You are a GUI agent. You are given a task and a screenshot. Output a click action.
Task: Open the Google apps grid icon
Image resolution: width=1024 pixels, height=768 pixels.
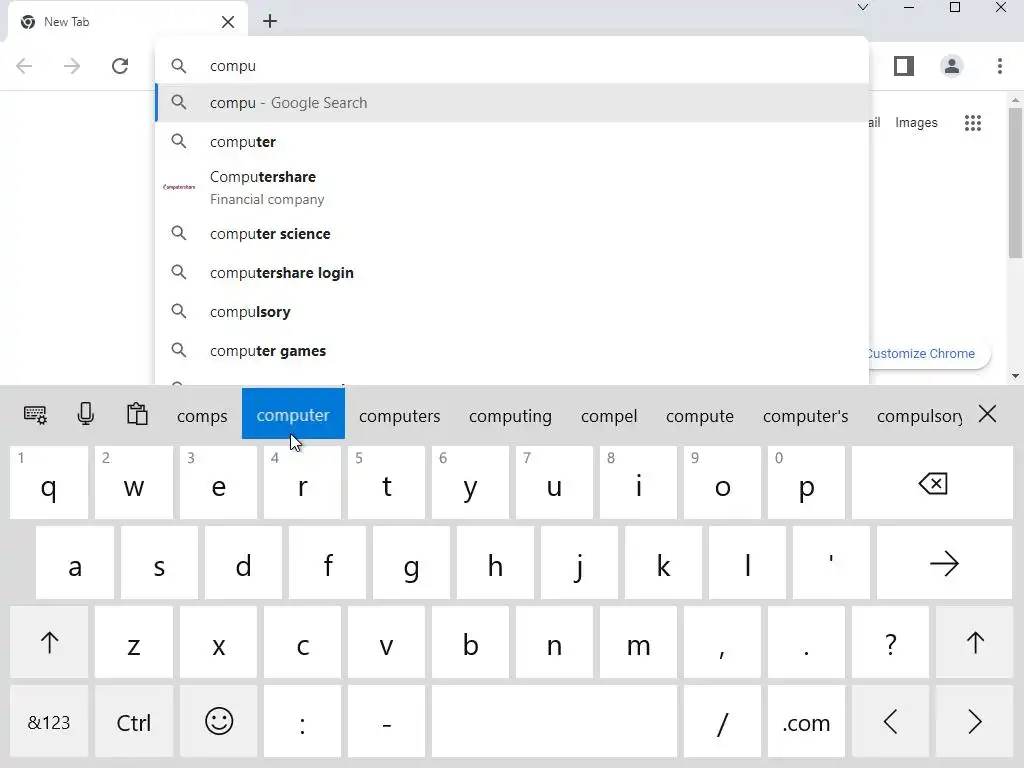[972, 123]
